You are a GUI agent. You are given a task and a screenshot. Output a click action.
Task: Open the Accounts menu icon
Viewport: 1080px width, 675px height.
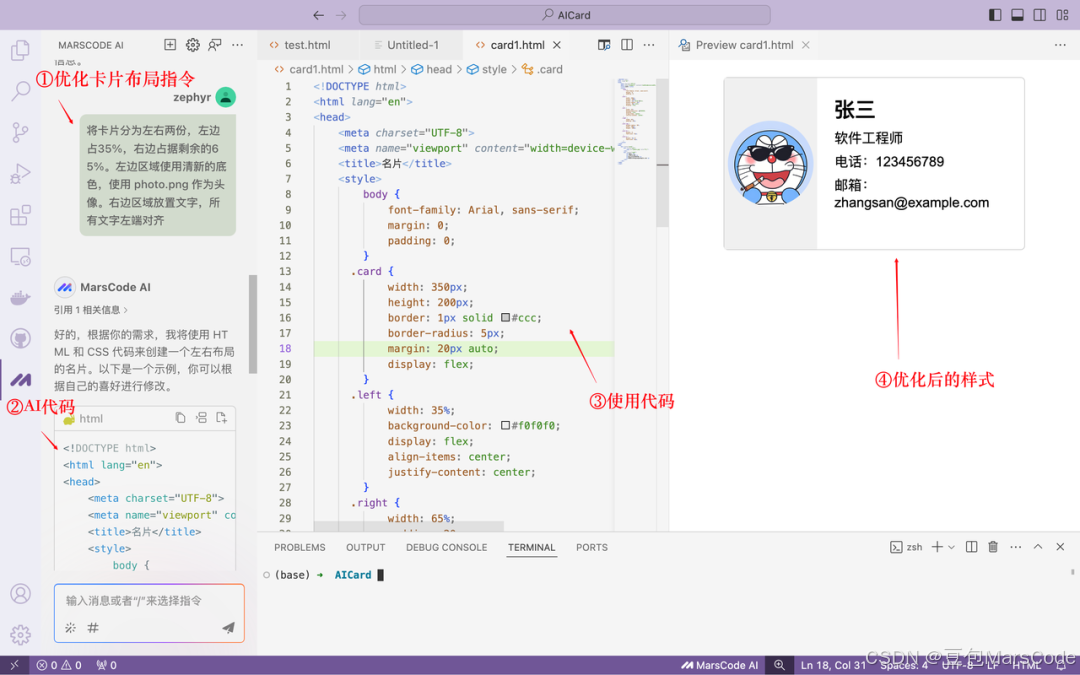21,594
